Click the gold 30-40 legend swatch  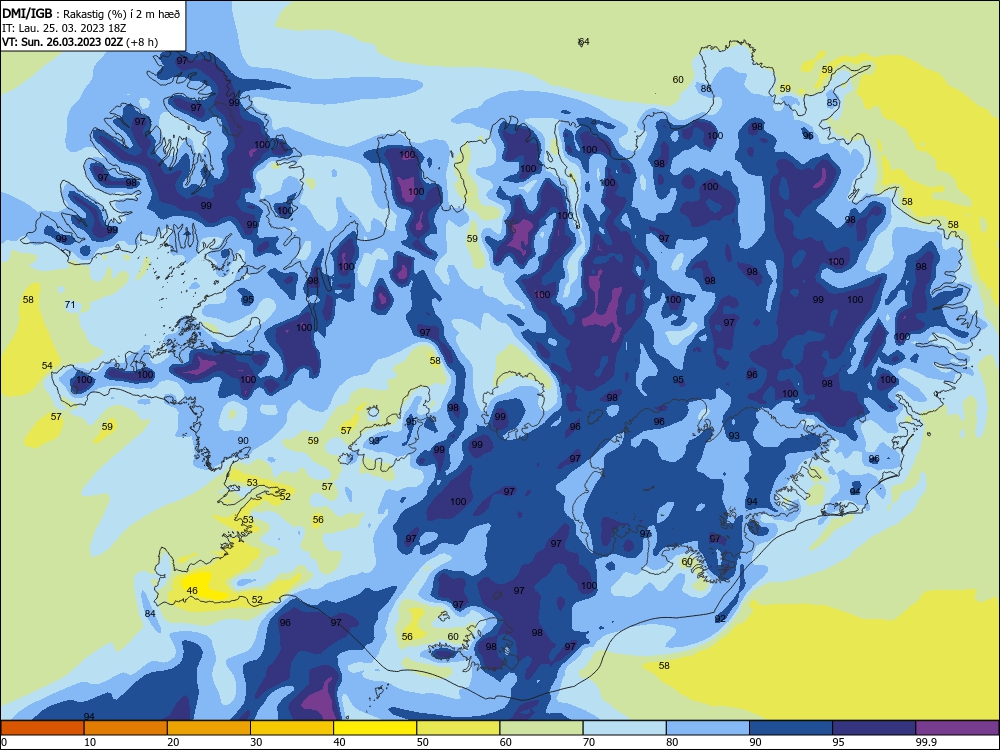[292, 728]
